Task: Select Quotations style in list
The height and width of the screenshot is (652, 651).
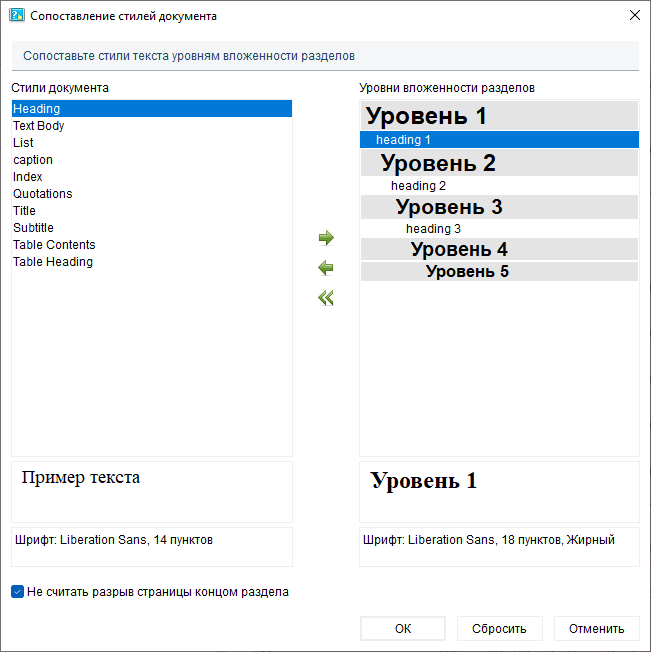Action: (x=43, y=194)
